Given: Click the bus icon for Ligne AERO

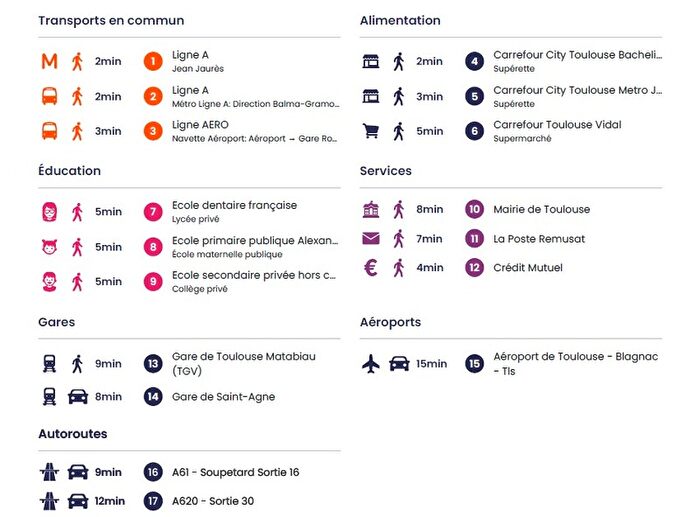Looking at the screenshot, I should point(49,131).
